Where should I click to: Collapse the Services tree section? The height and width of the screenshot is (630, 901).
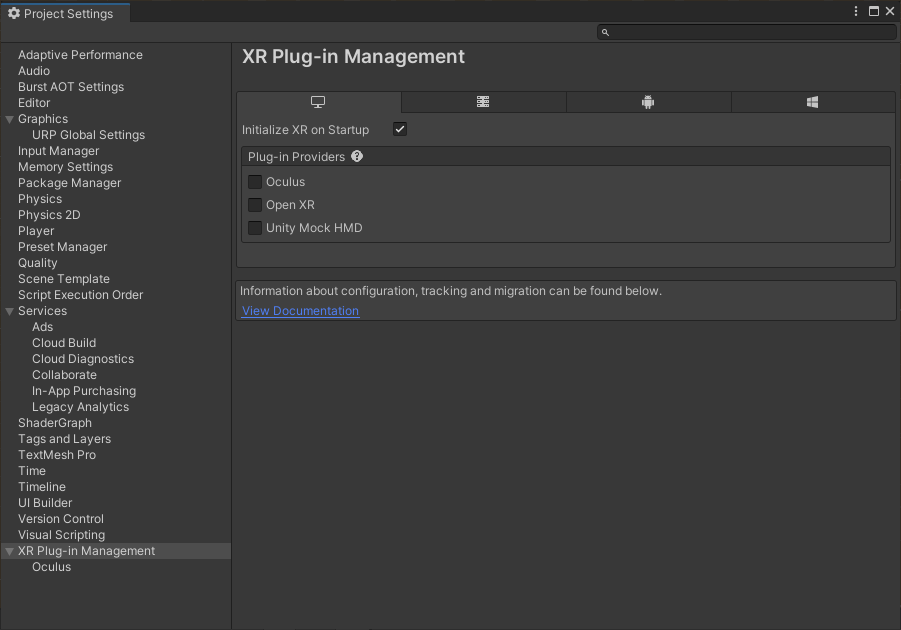pos(10,311)
